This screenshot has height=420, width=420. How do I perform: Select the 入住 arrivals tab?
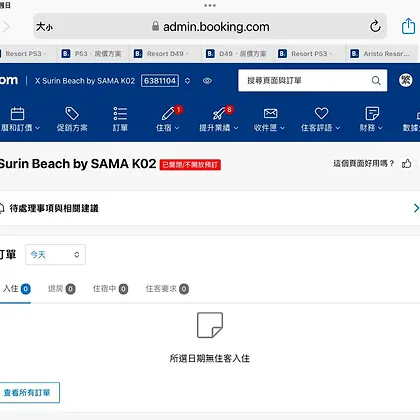pos(16,289)
